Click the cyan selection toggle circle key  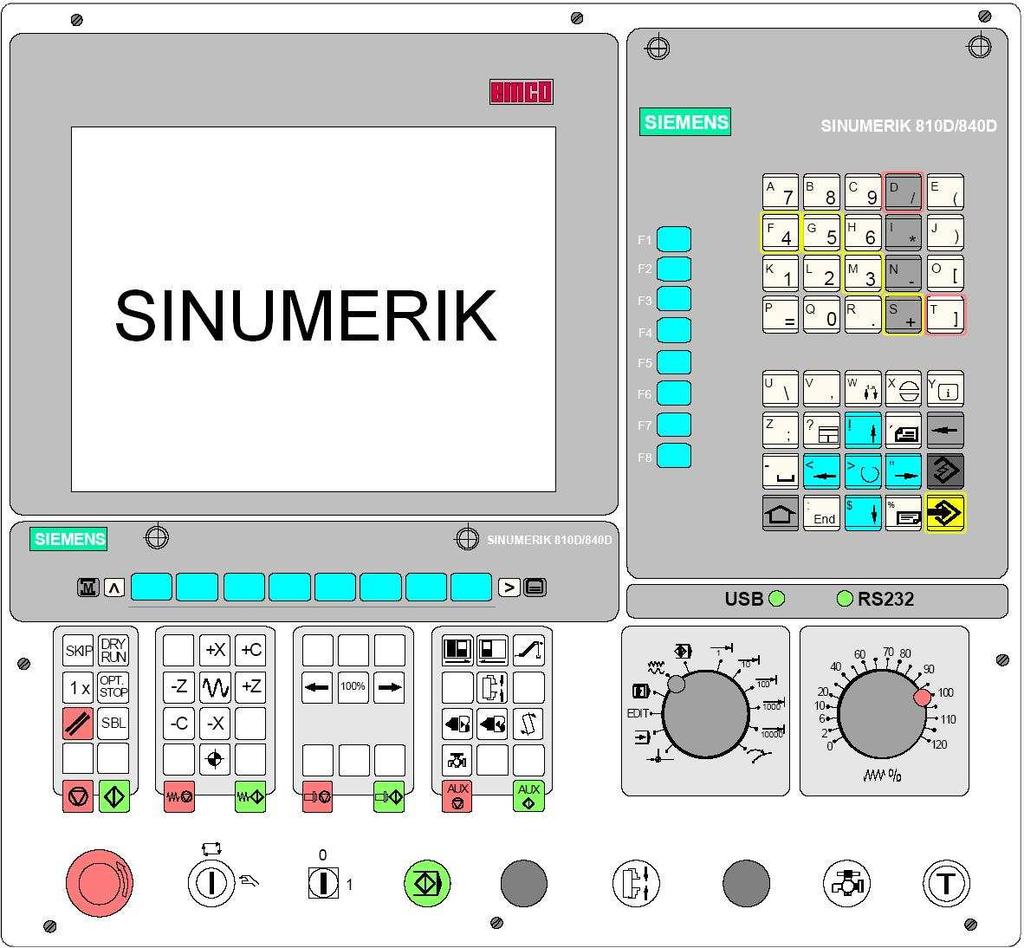click(x=863, y=471)
